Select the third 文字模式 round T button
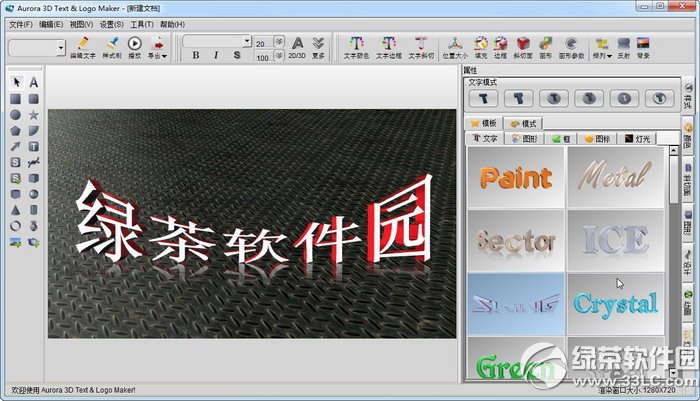Image resolution: width=700 pixels, height=401 pixels. [554, 98]
